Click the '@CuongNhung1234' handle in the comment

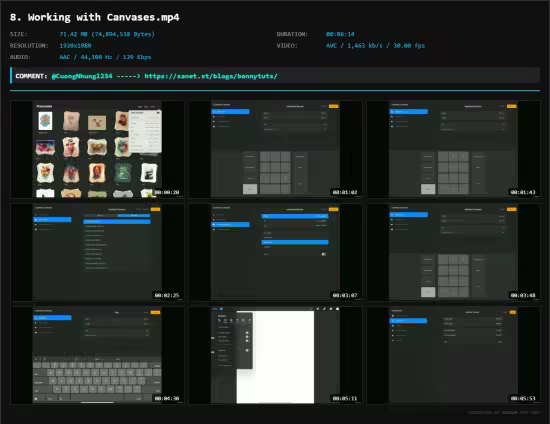(x=82, y=76)
